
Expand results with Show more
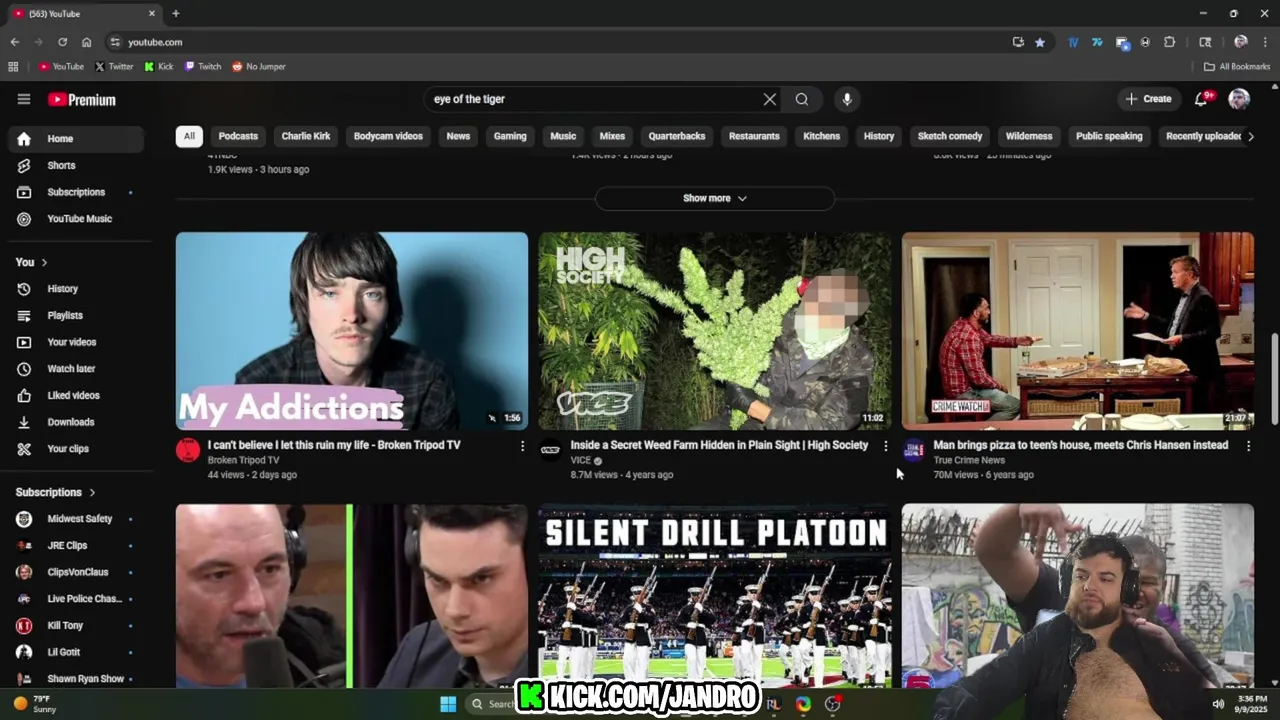(715, 198)
